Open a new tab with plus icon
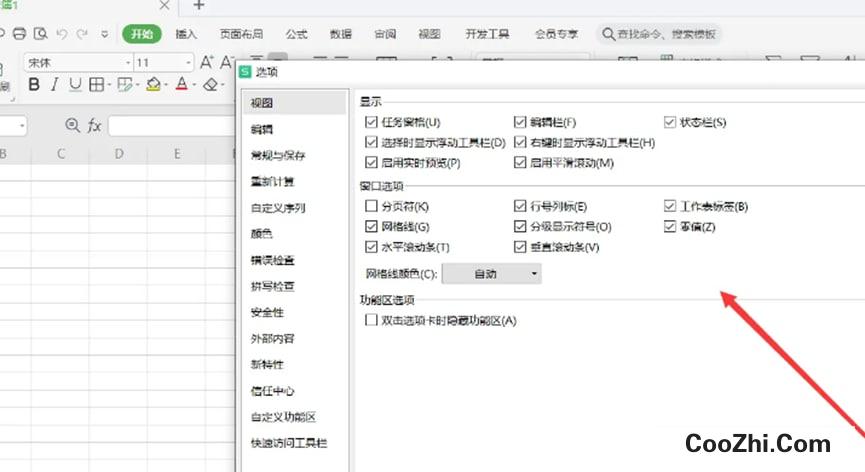This screenshot has height=472, width=865. (x=199, y=6)
